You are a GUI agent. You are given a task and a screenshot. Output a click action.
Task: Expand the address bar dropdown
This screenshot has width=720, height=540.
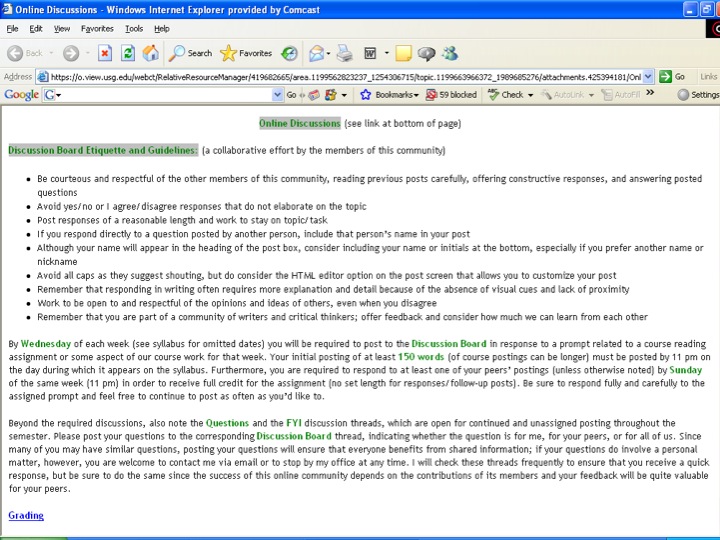(x=648, y=76)
